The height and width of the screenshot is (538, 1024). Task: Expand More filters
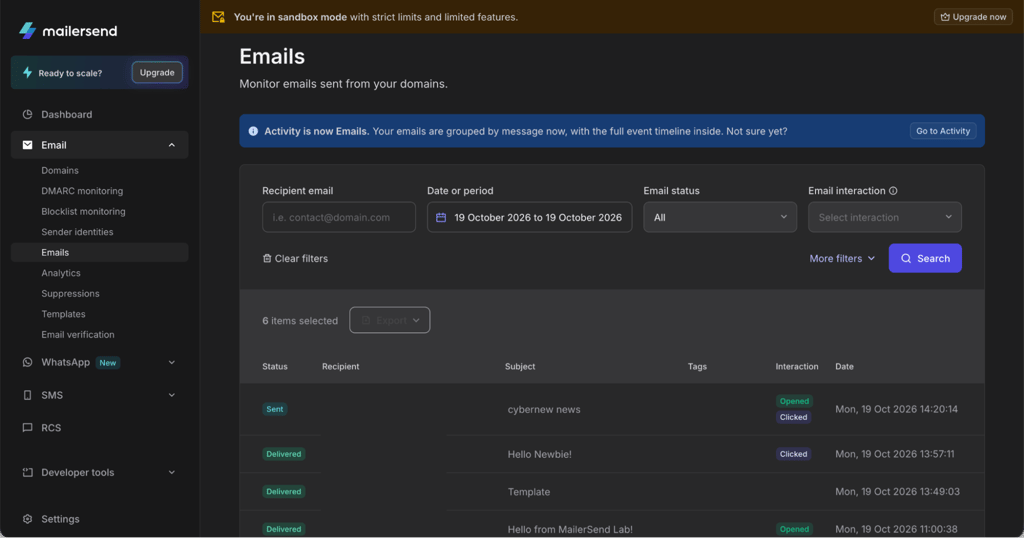tap(842, 259)
